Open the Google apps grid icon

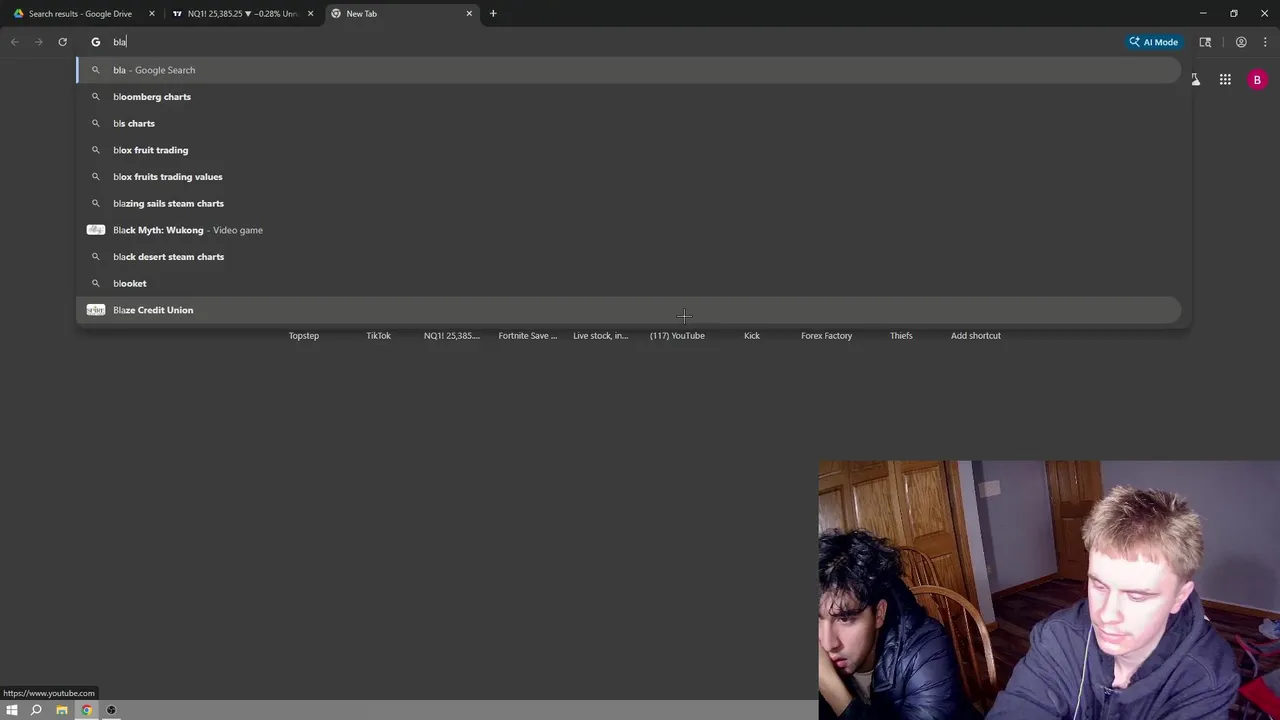1225,80
